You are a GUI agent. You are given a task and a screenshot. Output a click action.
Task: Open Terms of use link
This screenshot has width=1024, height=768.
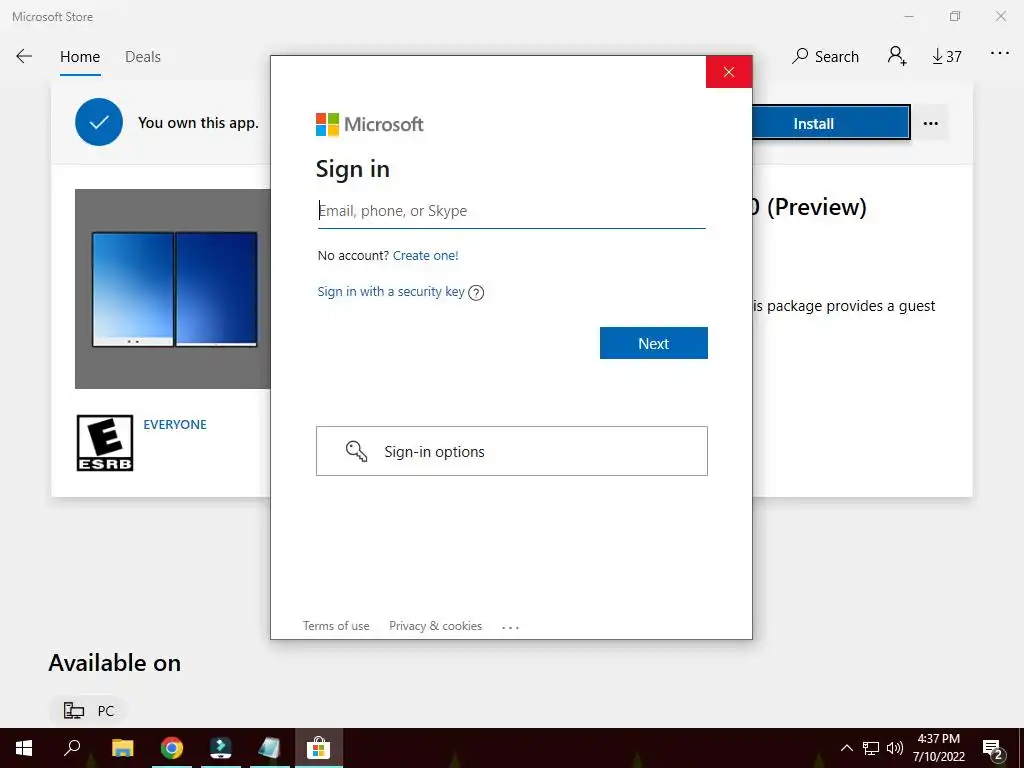[x=336, y=626]
